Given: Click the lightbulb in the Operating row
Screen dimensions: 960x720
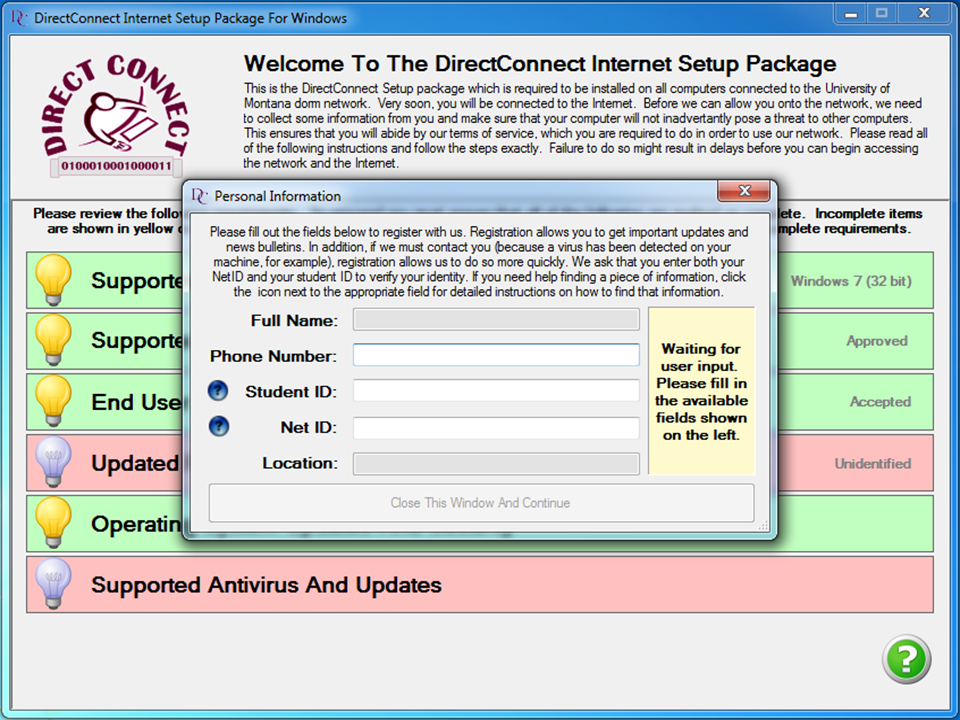Looking at the screenshot, I should pyautogui.click(x=53, y=522).
